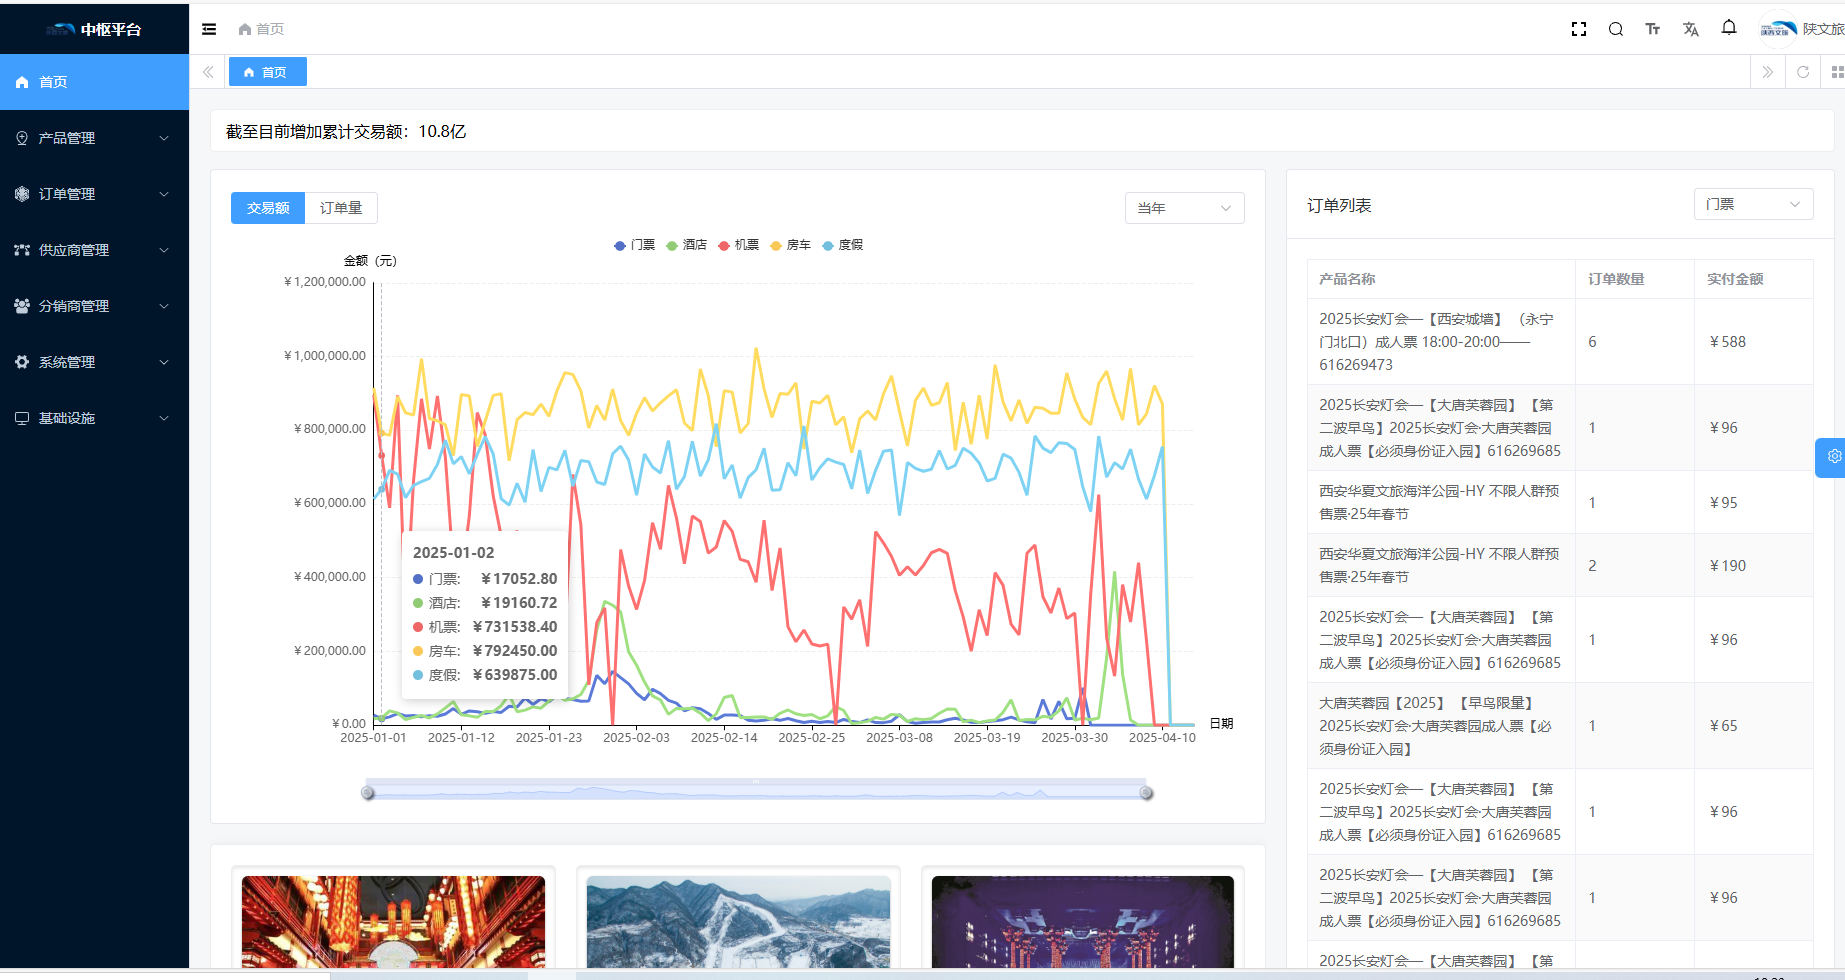Click the 首页 breadcrumb link

pyautogui.click(x=270, y=29)
